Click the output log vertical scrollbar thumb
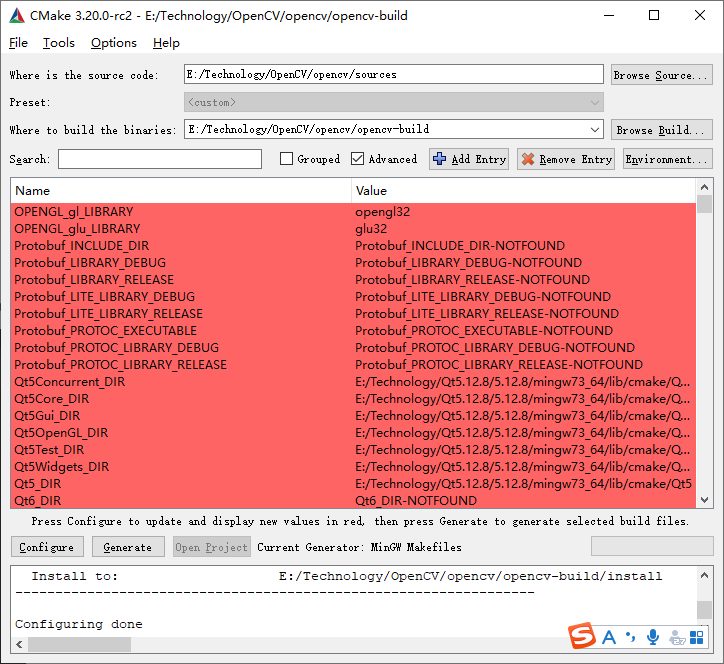 coord(704,610)
